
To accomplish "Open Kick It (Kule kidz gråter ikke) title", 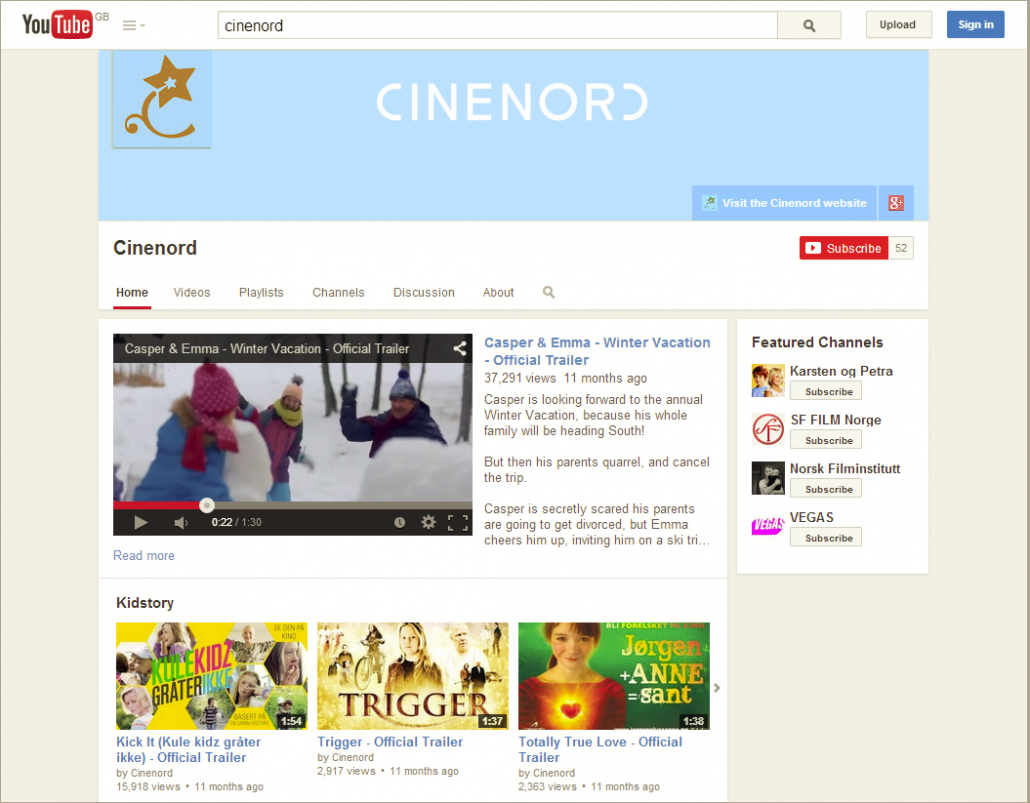I will 189,750.
